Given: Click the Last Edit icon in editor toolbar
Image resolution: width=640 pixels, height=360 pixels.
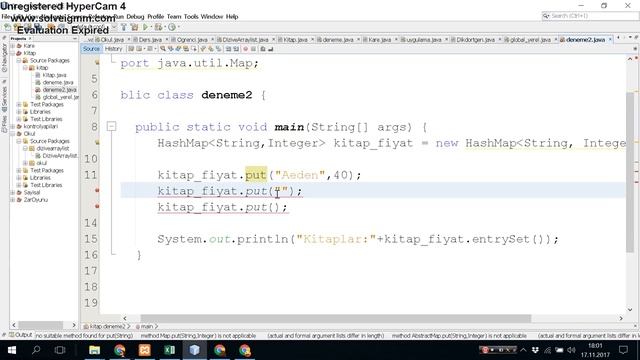Looking at the screenshot, I should (x=131, y=49).
